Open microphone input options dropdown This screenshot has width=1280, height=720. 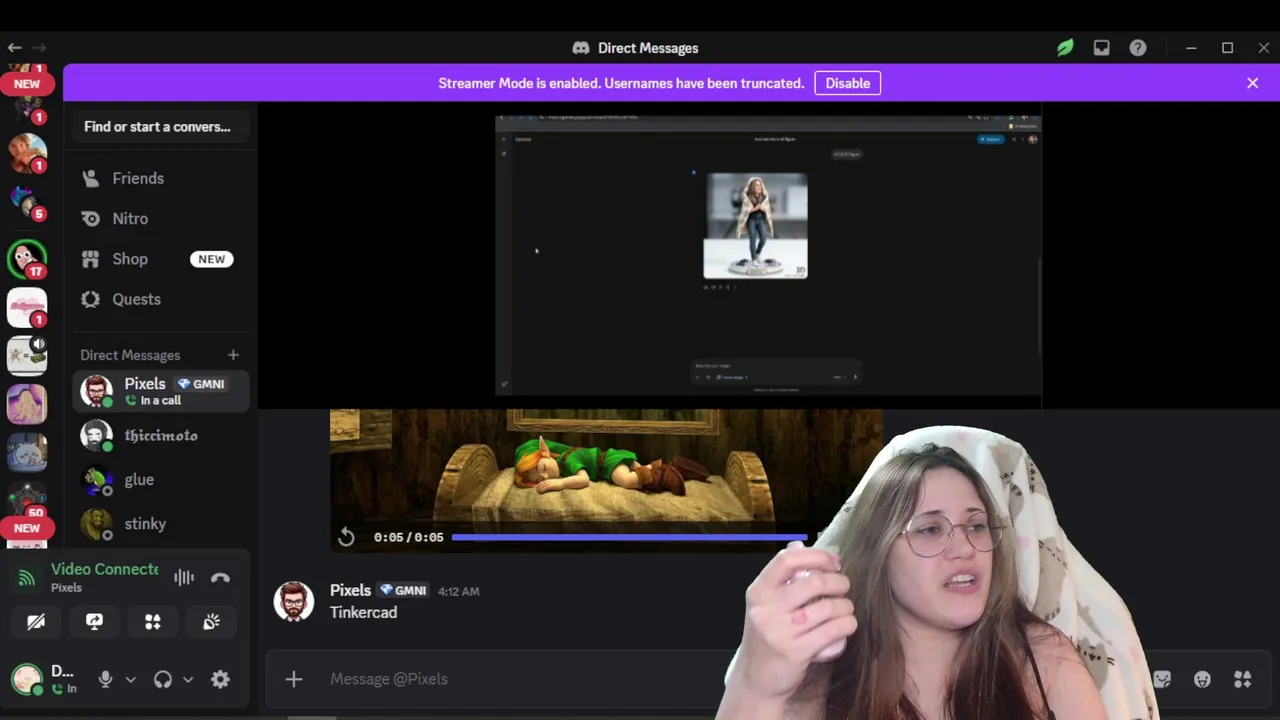130,679
